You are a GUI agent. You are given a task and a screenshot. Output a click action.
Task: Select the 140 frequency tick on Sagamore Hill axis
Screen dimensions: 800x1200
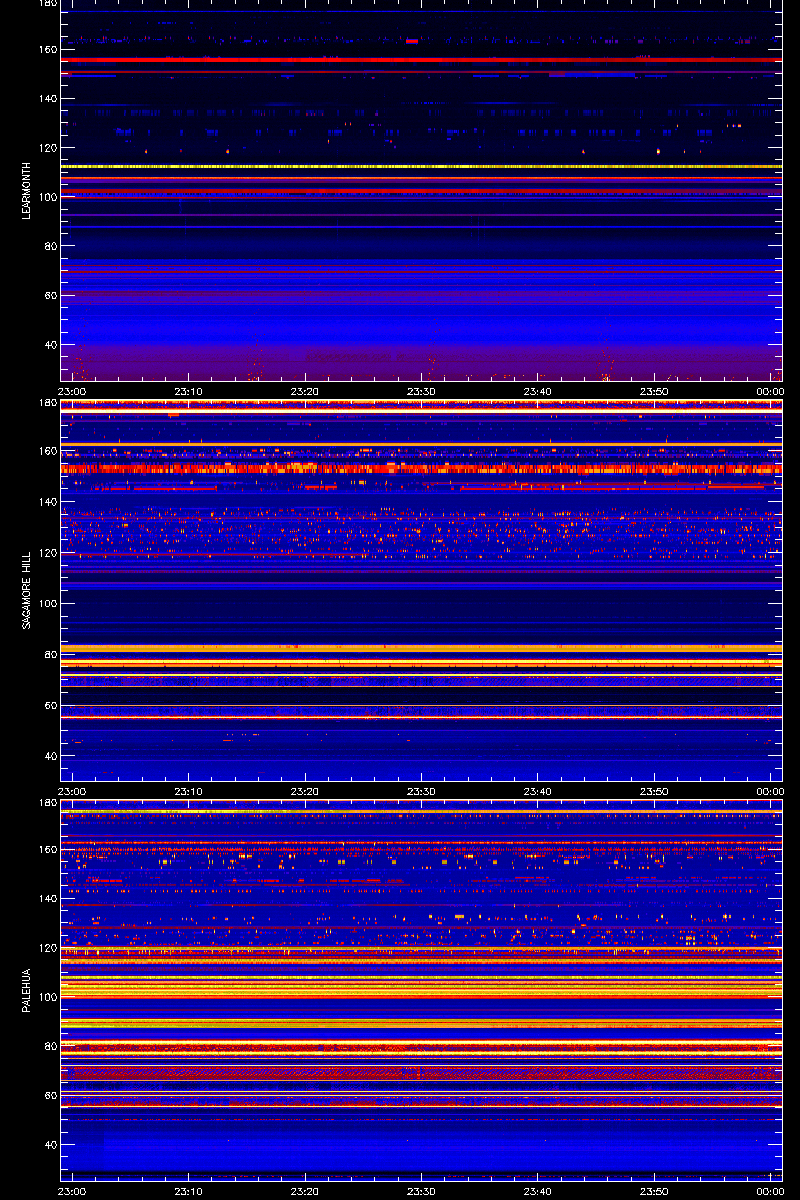coord(48,502)
